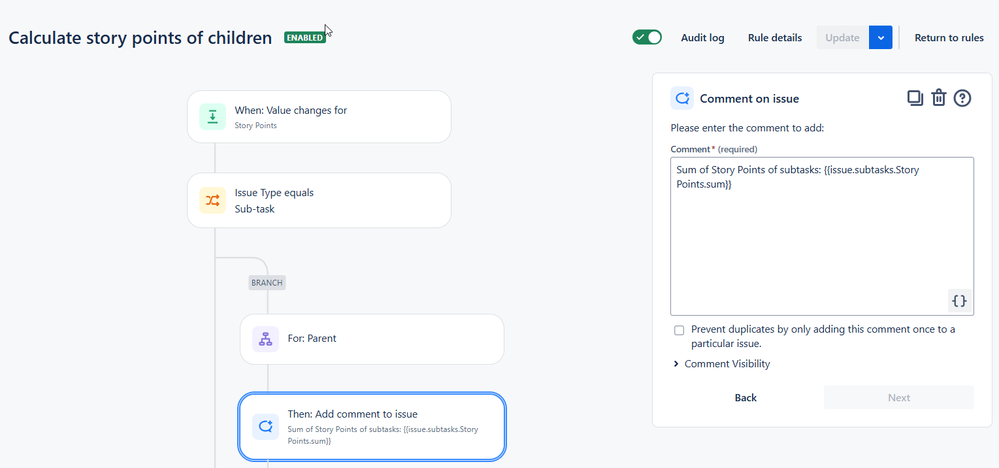
Task: Click the shuffle condition icon on Issue Type
Action: click(x=213, y=200)
